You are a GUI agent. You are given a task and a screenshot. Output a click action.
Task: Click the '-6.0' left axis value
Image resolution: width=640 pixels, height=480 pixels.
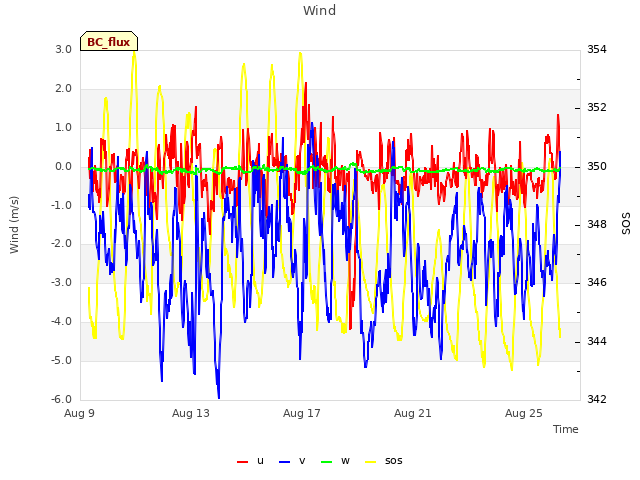point(62,399)
